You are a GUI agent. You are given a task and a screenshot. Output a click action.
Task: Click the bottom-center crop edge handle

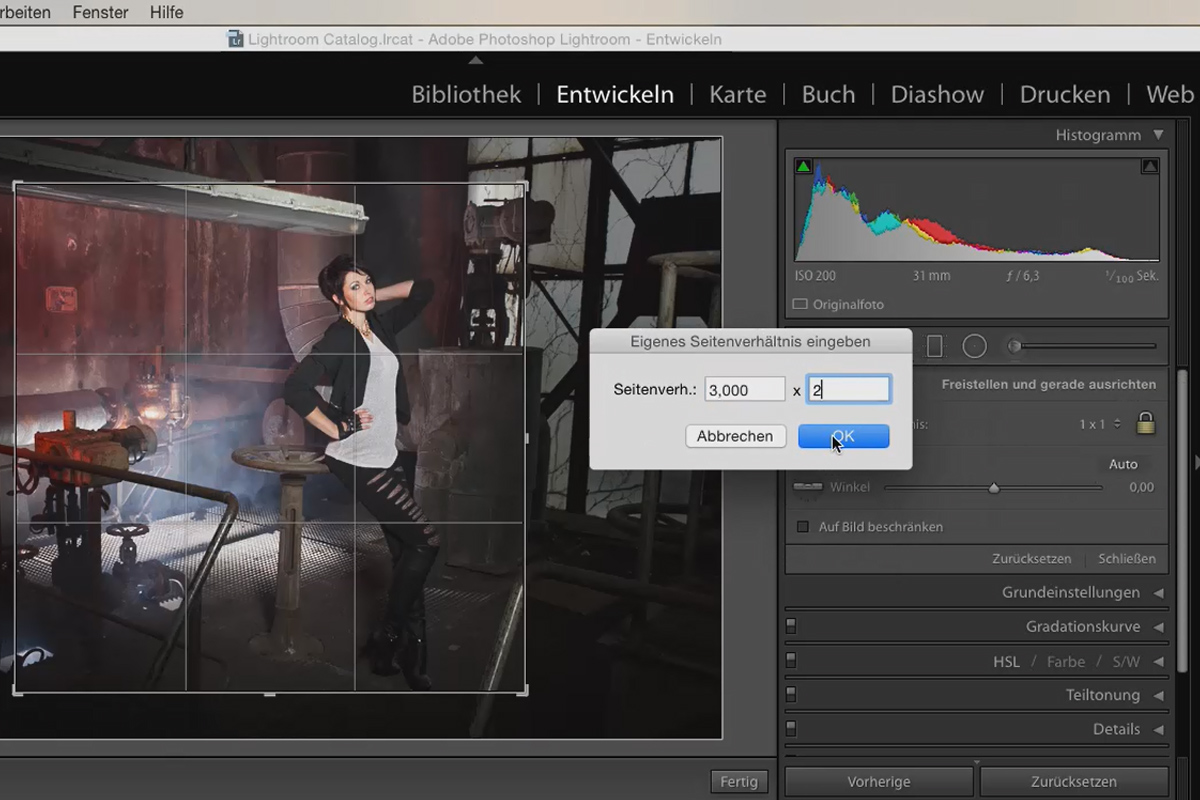click(269, 692)
